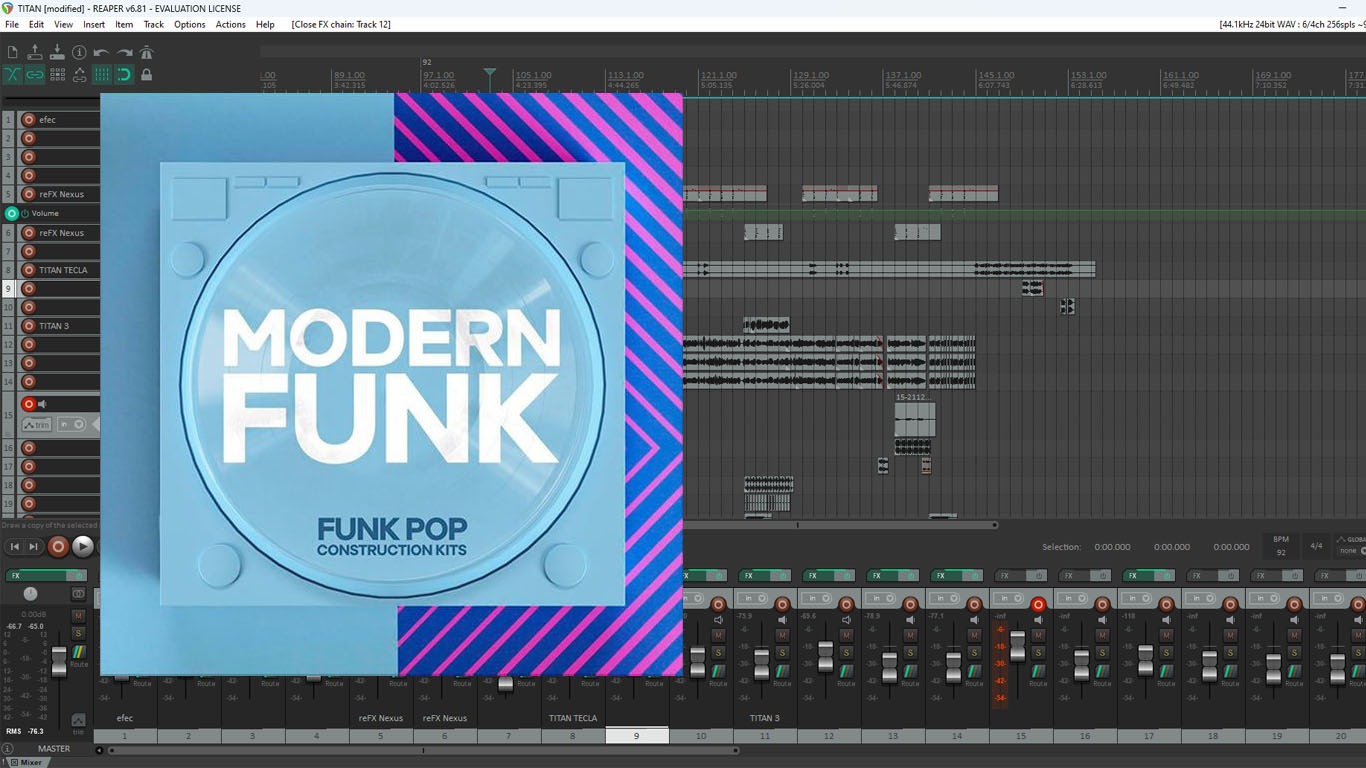The image size is (1366, 768).
Task: Create a new project from the toolbar
Action: pos(12,52)
